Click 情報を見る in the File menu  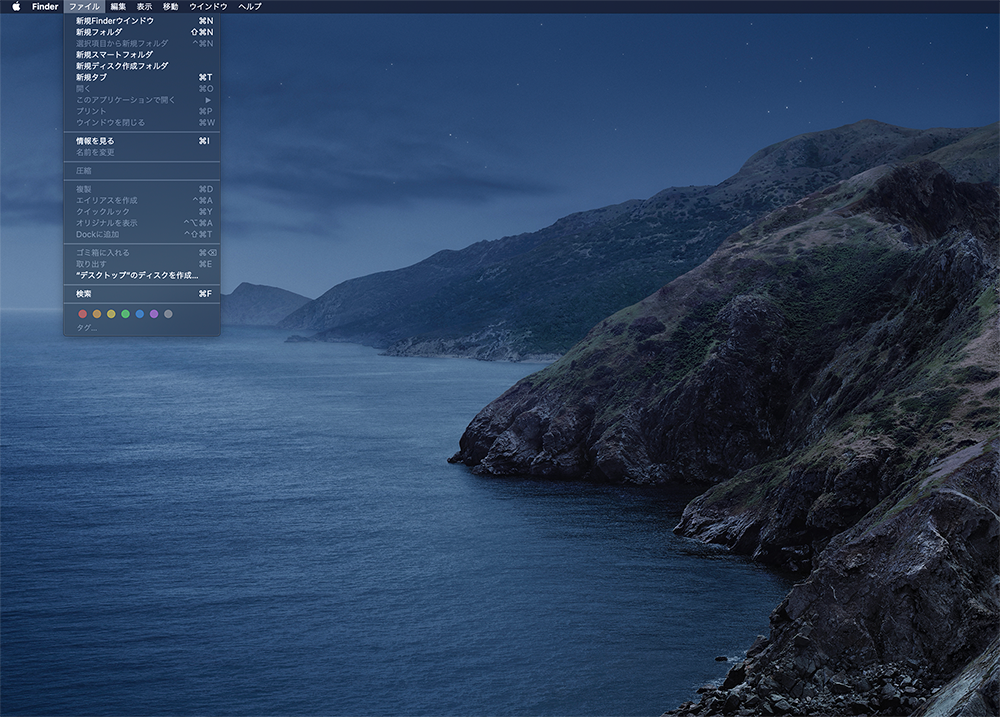95,141
